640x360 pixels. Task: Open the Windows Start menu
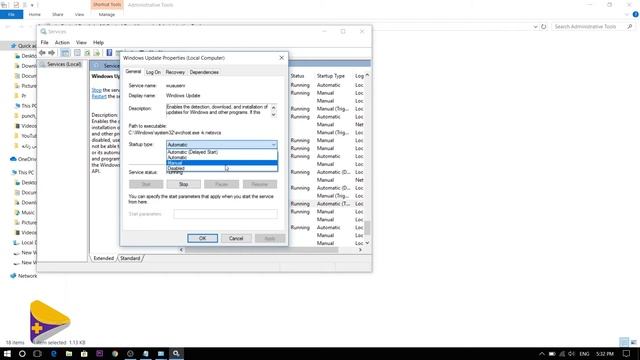[7, 353]
